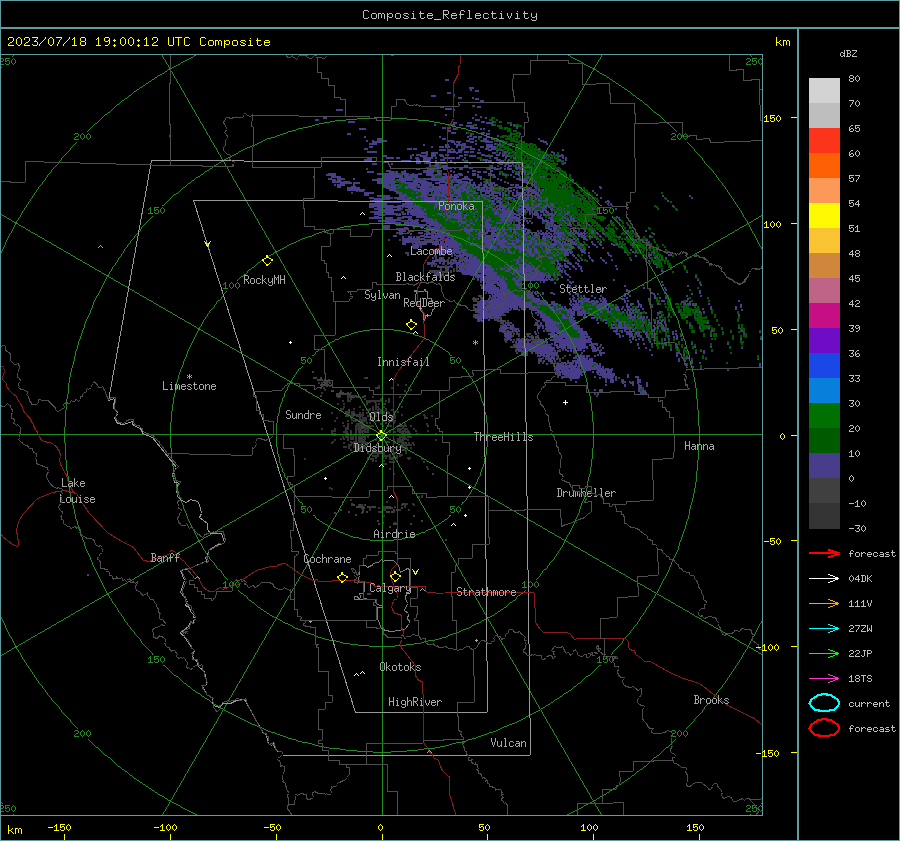The height and width of the screenshot is (841, 900).
Task: Select the red 60–65 dBZ swatch
Action: (x=824, y=141)
